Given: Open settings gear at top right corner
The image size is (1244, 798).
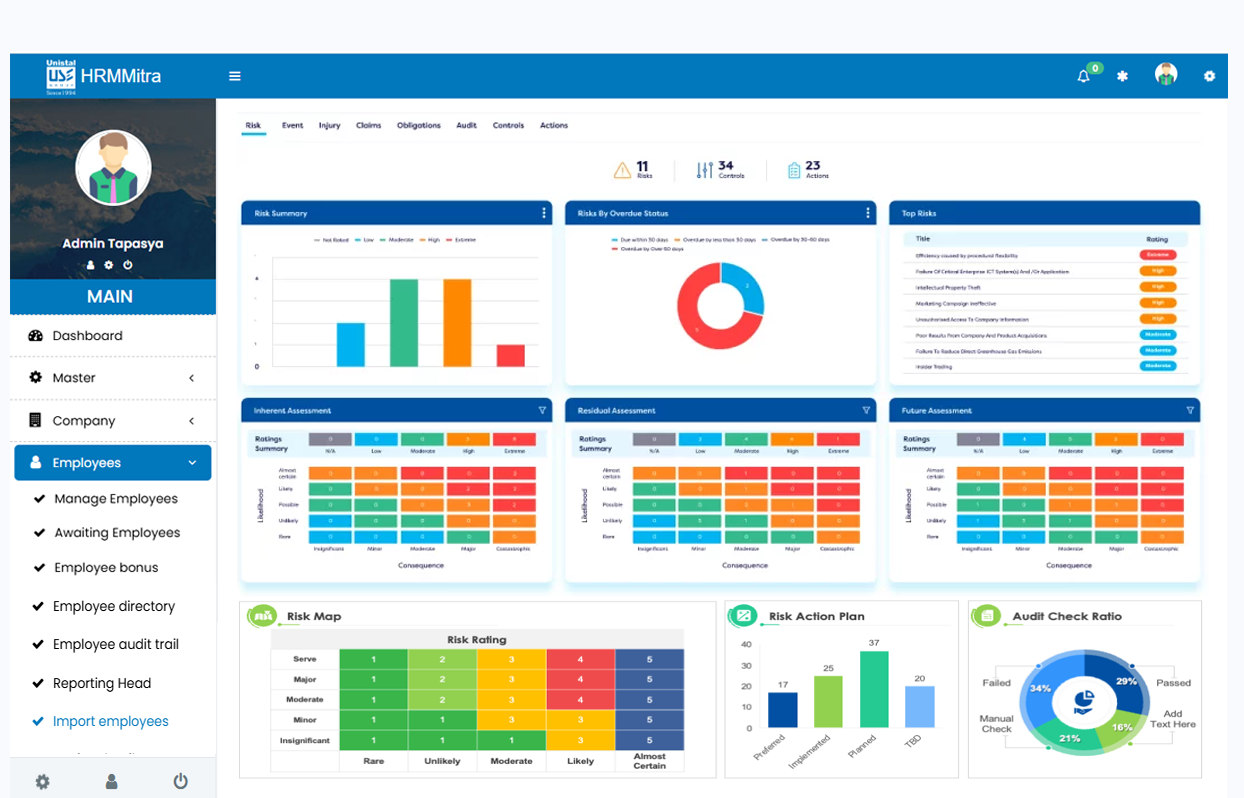Looking at the screenshot, I should (x=1209, y=76).
